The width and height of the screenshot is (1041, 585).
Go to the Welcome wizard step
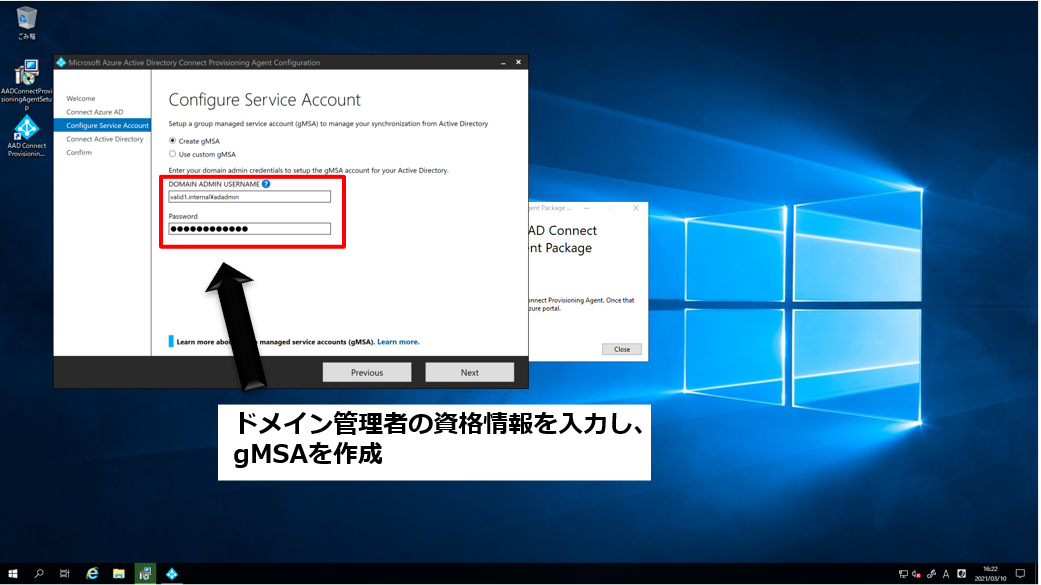(80, 98)
